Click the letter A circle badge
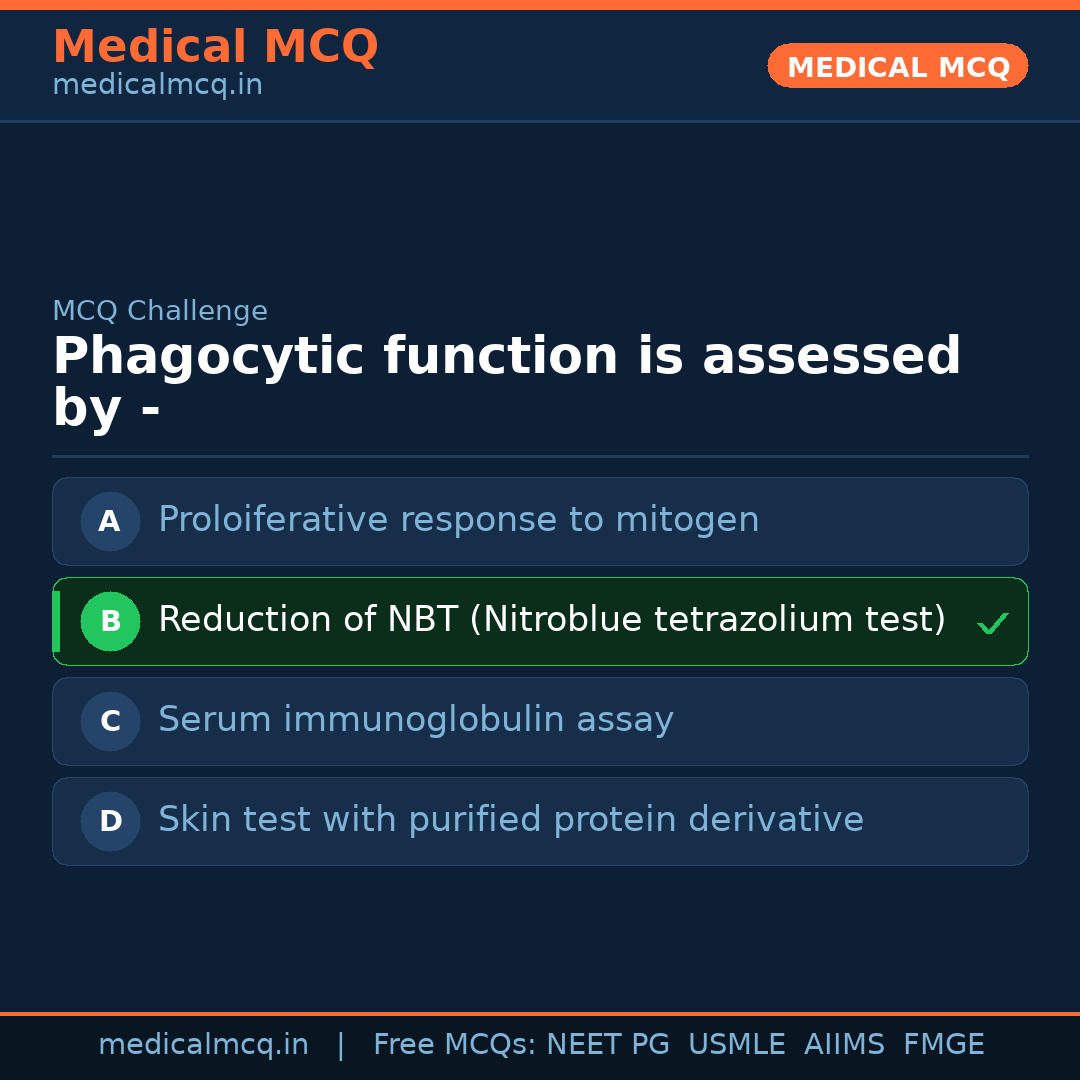Viewport: 1080px width, 1080px height. click(110, 521)
